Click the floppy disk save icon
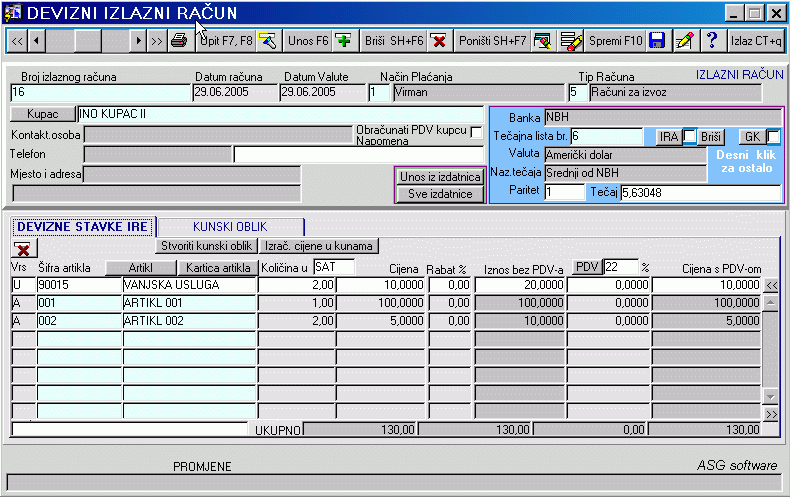790x497 pixels. point(657,41)
